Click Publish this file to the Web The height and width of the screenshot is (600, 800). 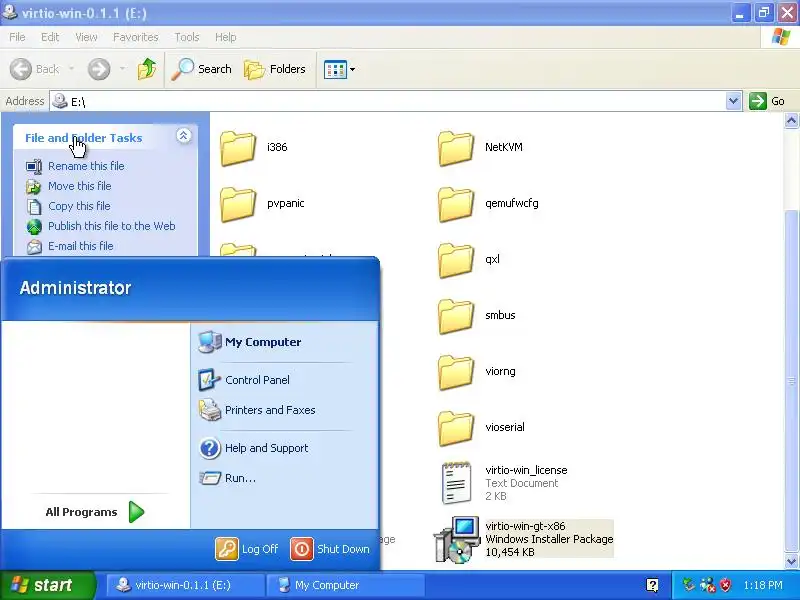(112, 226)
